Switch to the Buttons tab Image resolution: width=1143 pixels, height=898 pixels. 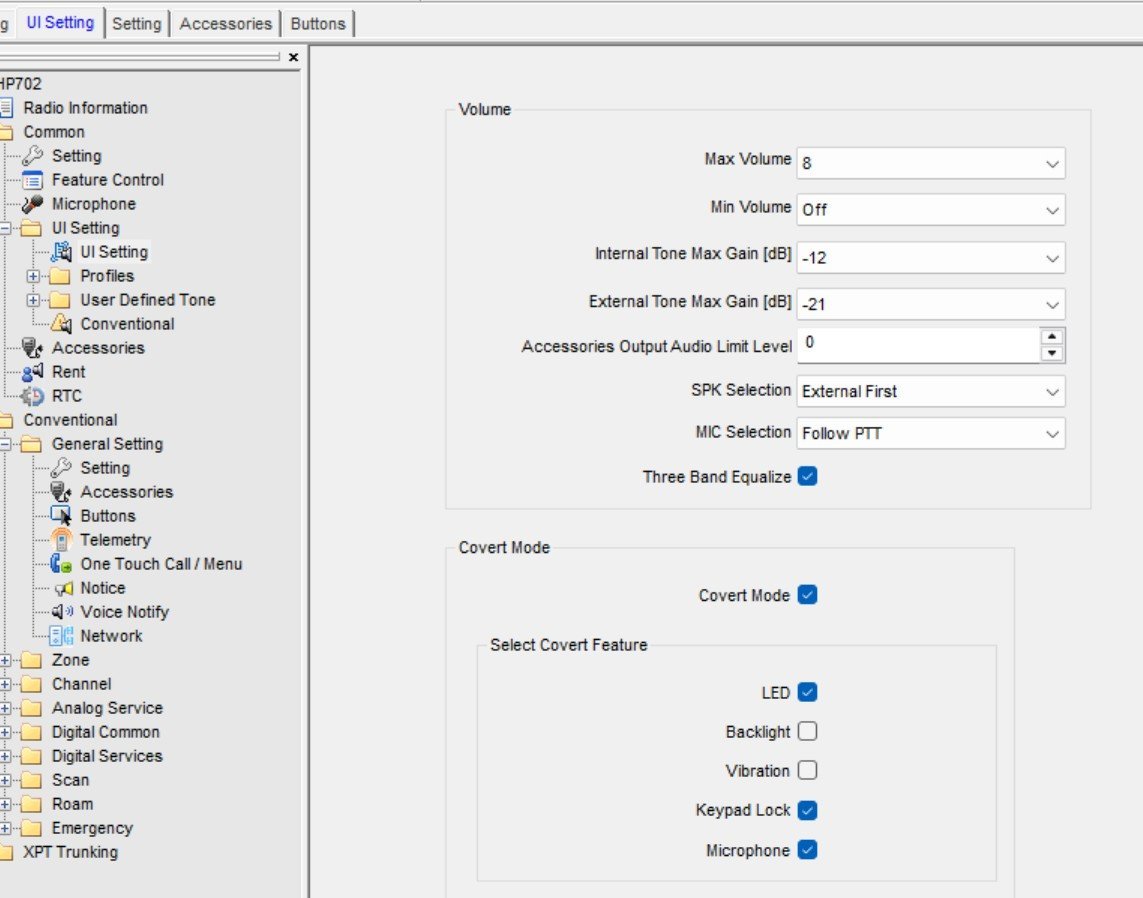point(317,24)
